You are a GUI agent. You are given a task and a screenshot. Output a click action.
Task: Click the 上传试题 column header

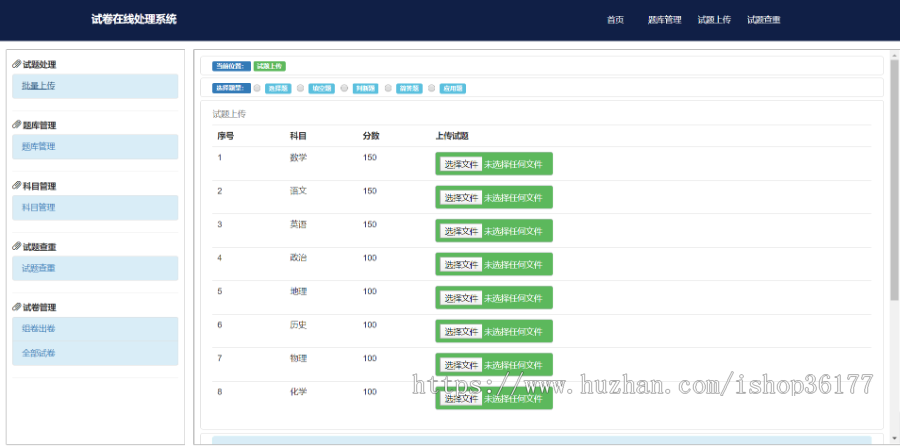click(x=452, y=136)
